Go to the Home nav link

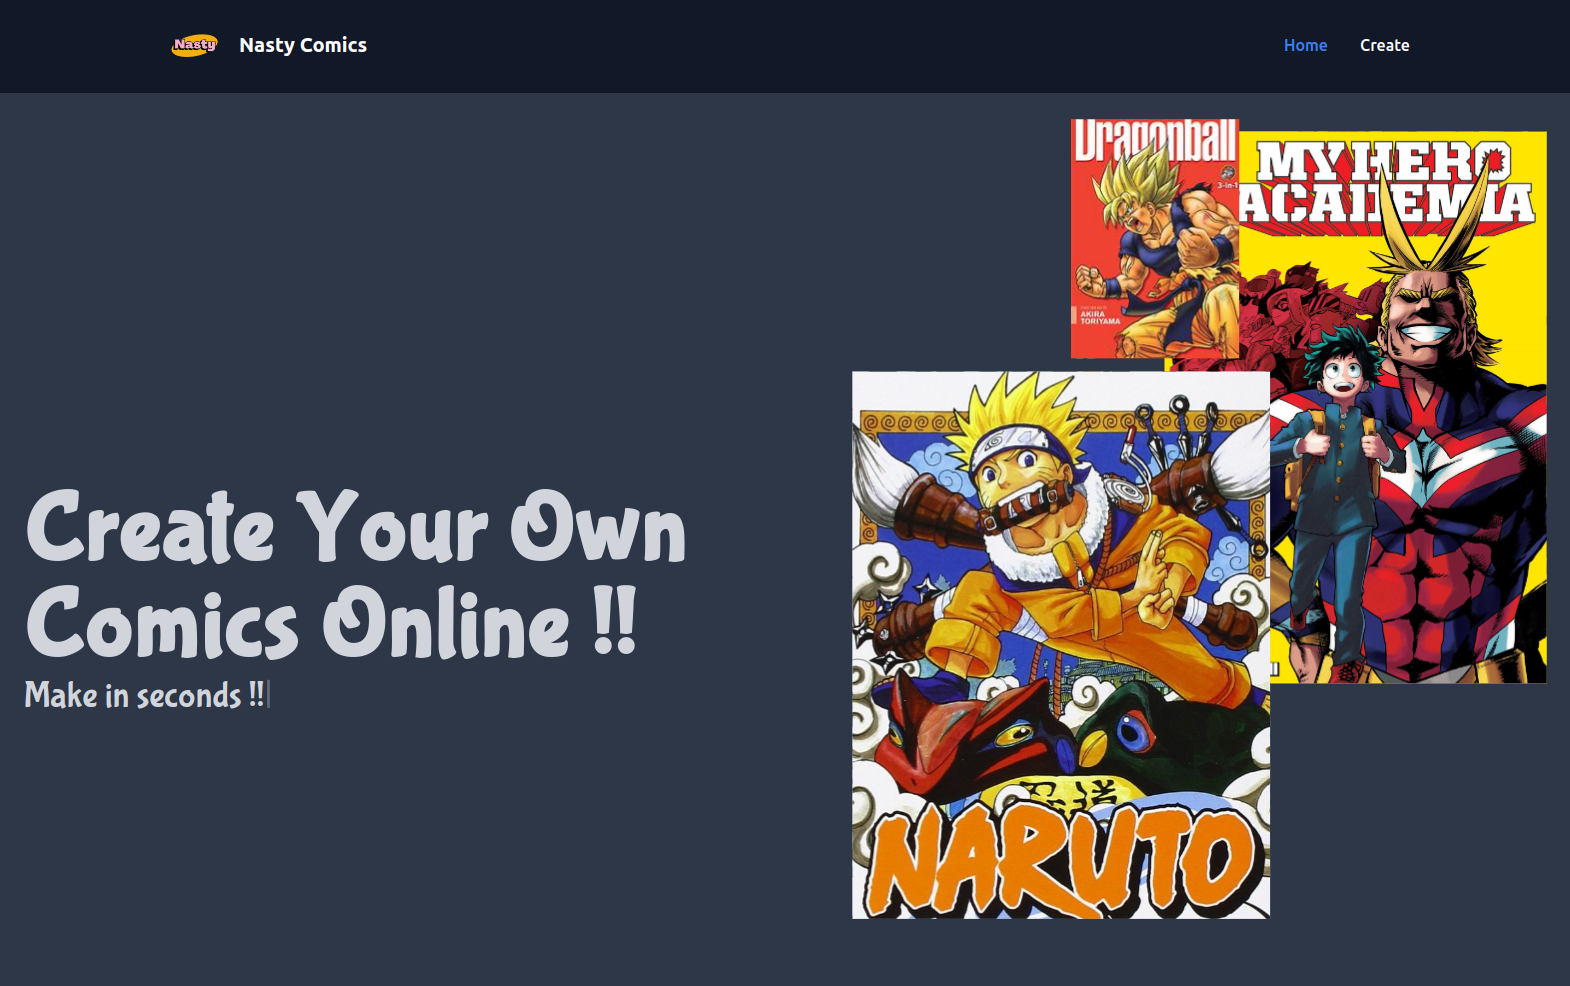pos(1305,45)
